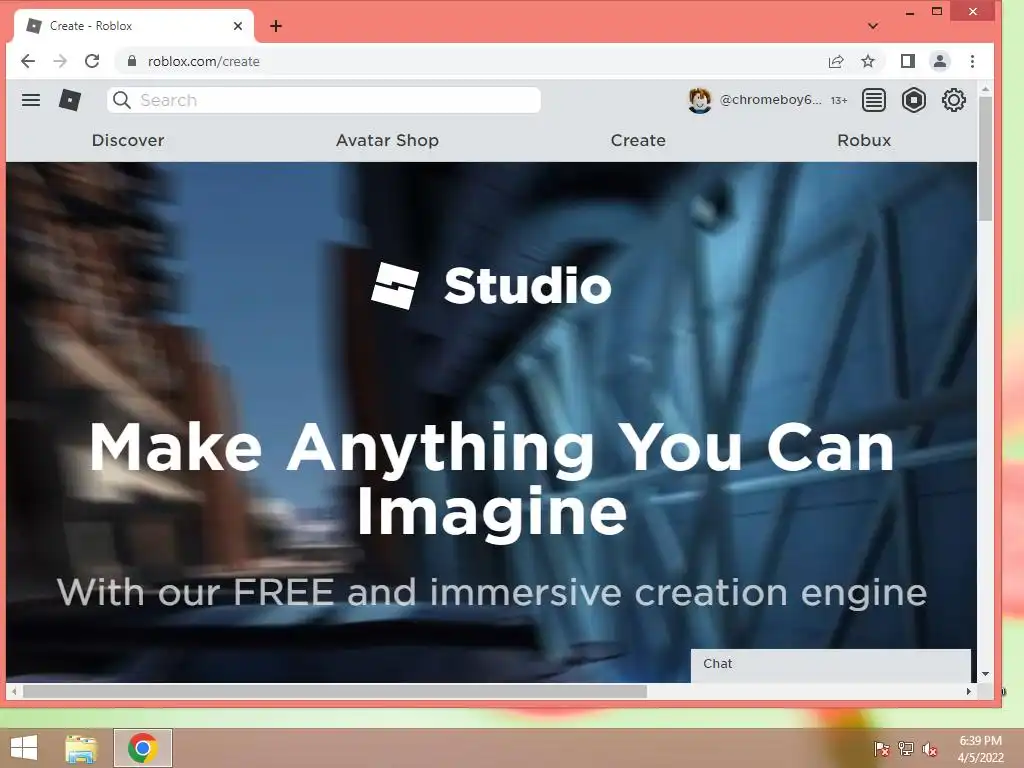Open the Robux menu item
Viewport: 1024px width, 768px height.
point(864,140)
